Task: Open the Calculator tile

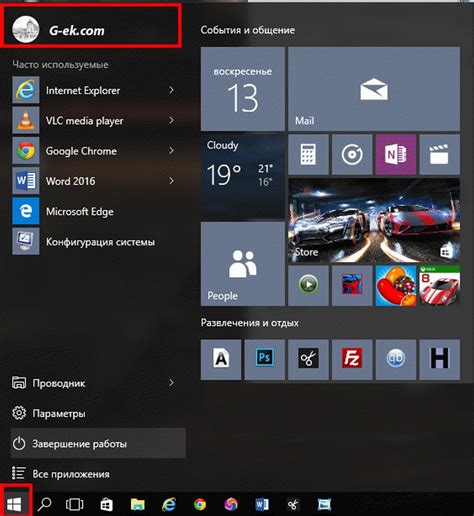Action: pyautogui.click(x=308, y=154)
